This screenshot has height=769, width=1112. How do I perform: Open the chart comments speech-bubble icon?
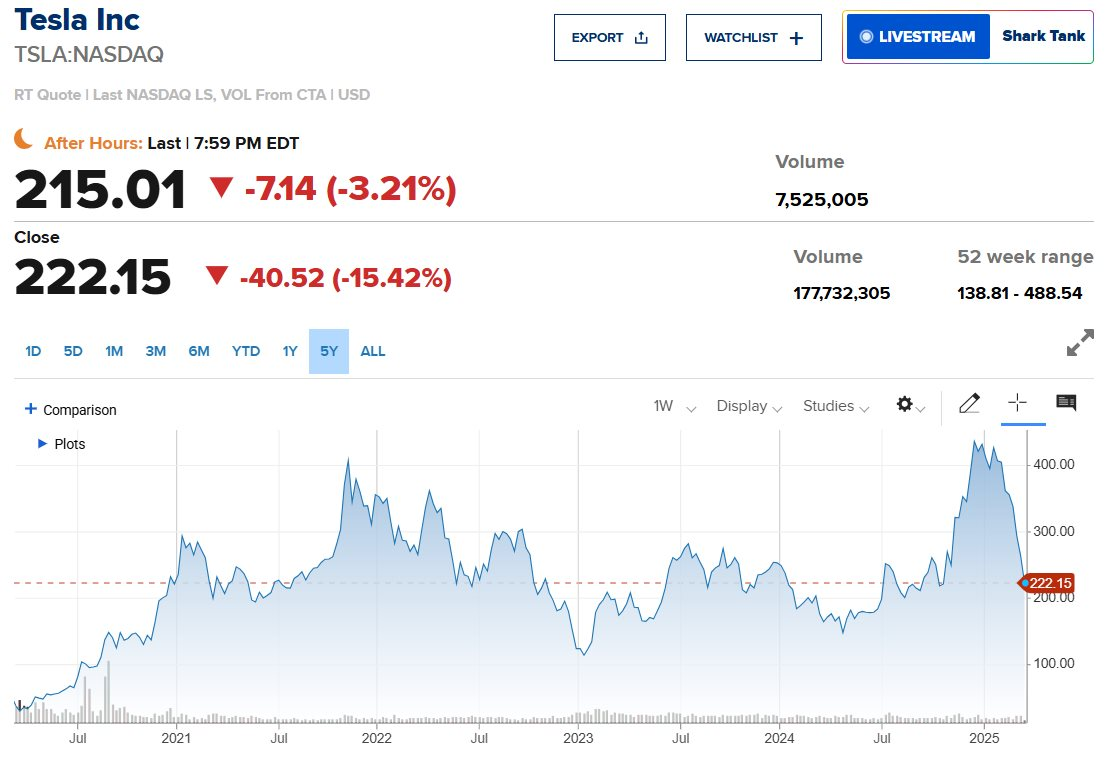pyautogui.click(x=1066, y=403)
